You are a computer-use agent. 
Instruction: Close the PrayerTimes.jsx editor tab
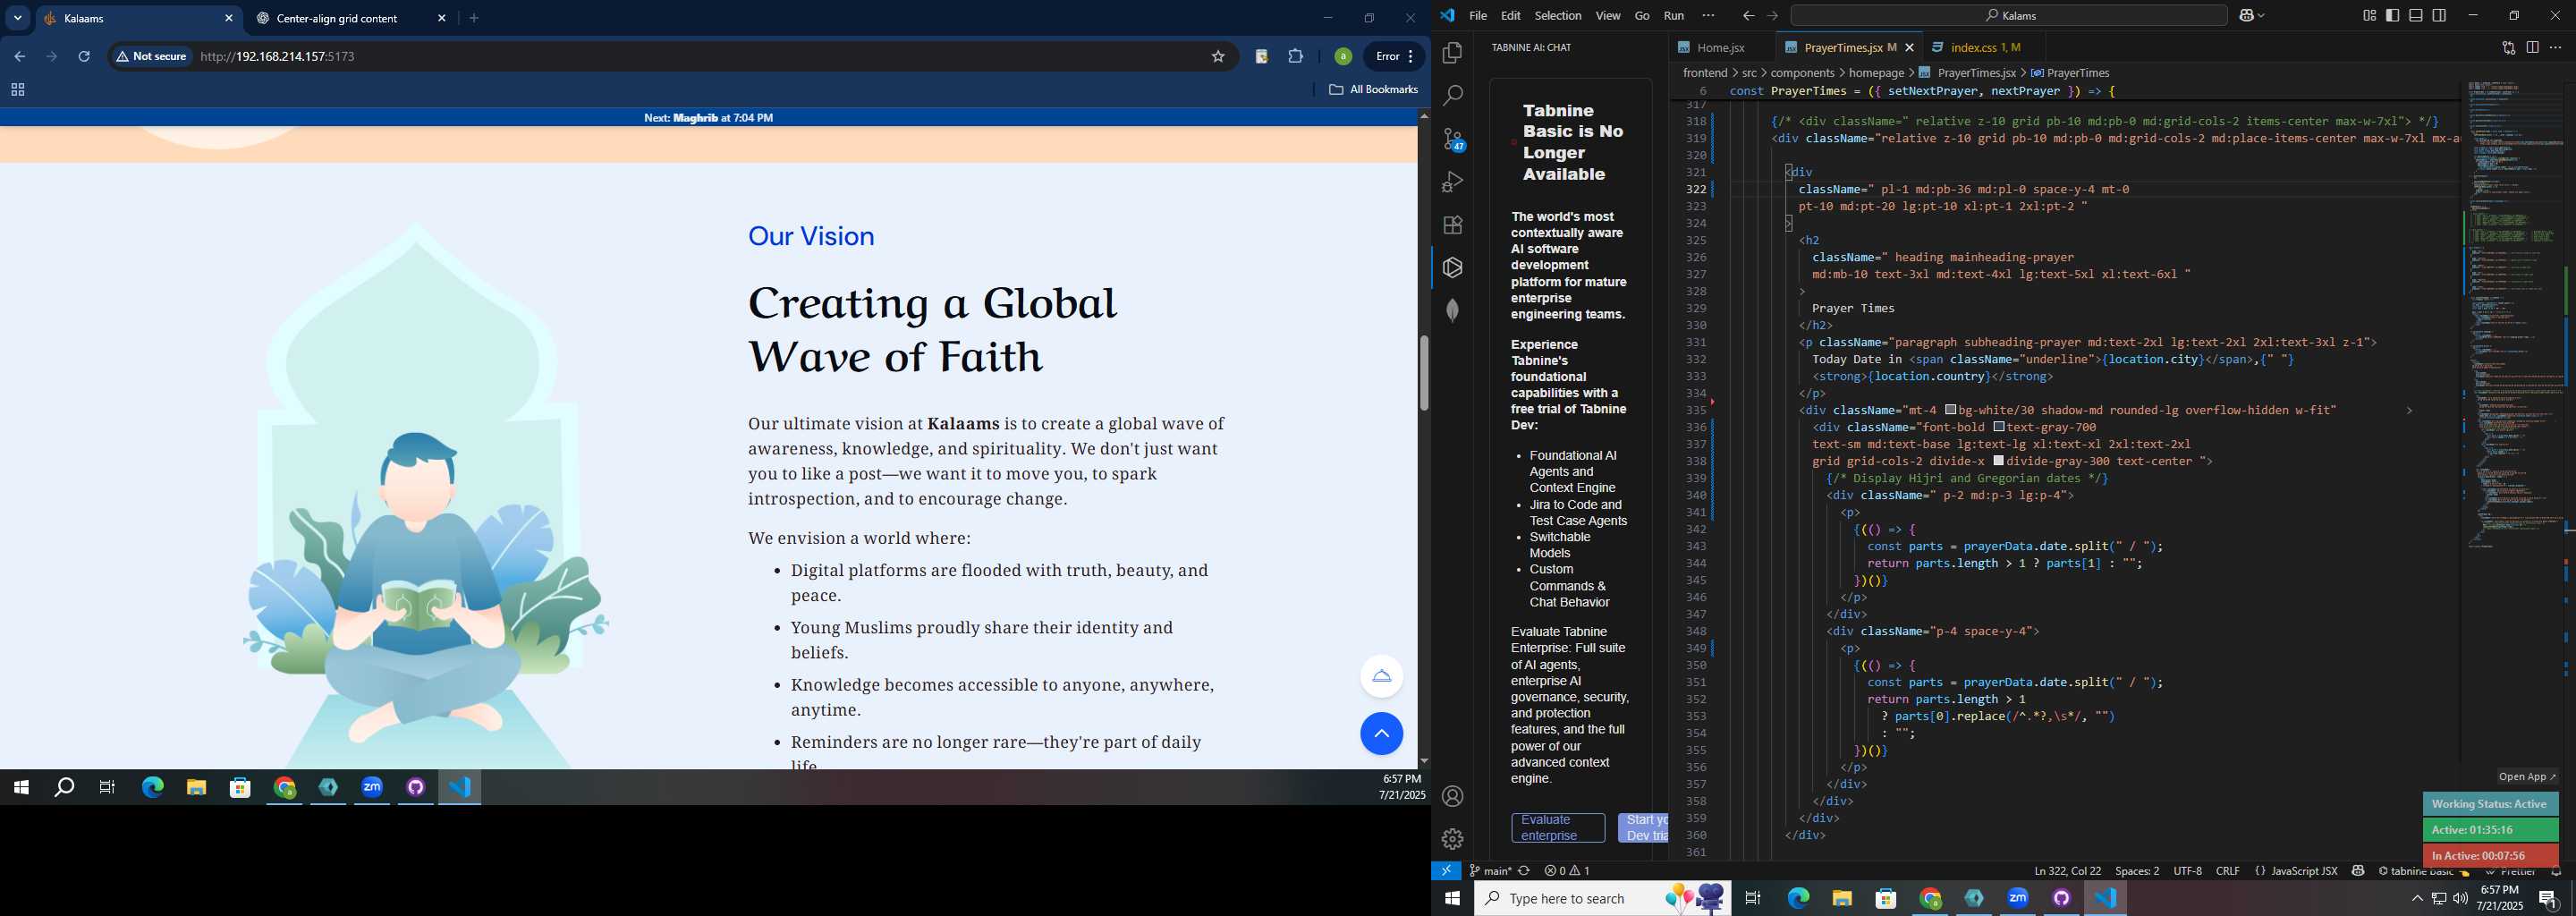[1909, 47]
